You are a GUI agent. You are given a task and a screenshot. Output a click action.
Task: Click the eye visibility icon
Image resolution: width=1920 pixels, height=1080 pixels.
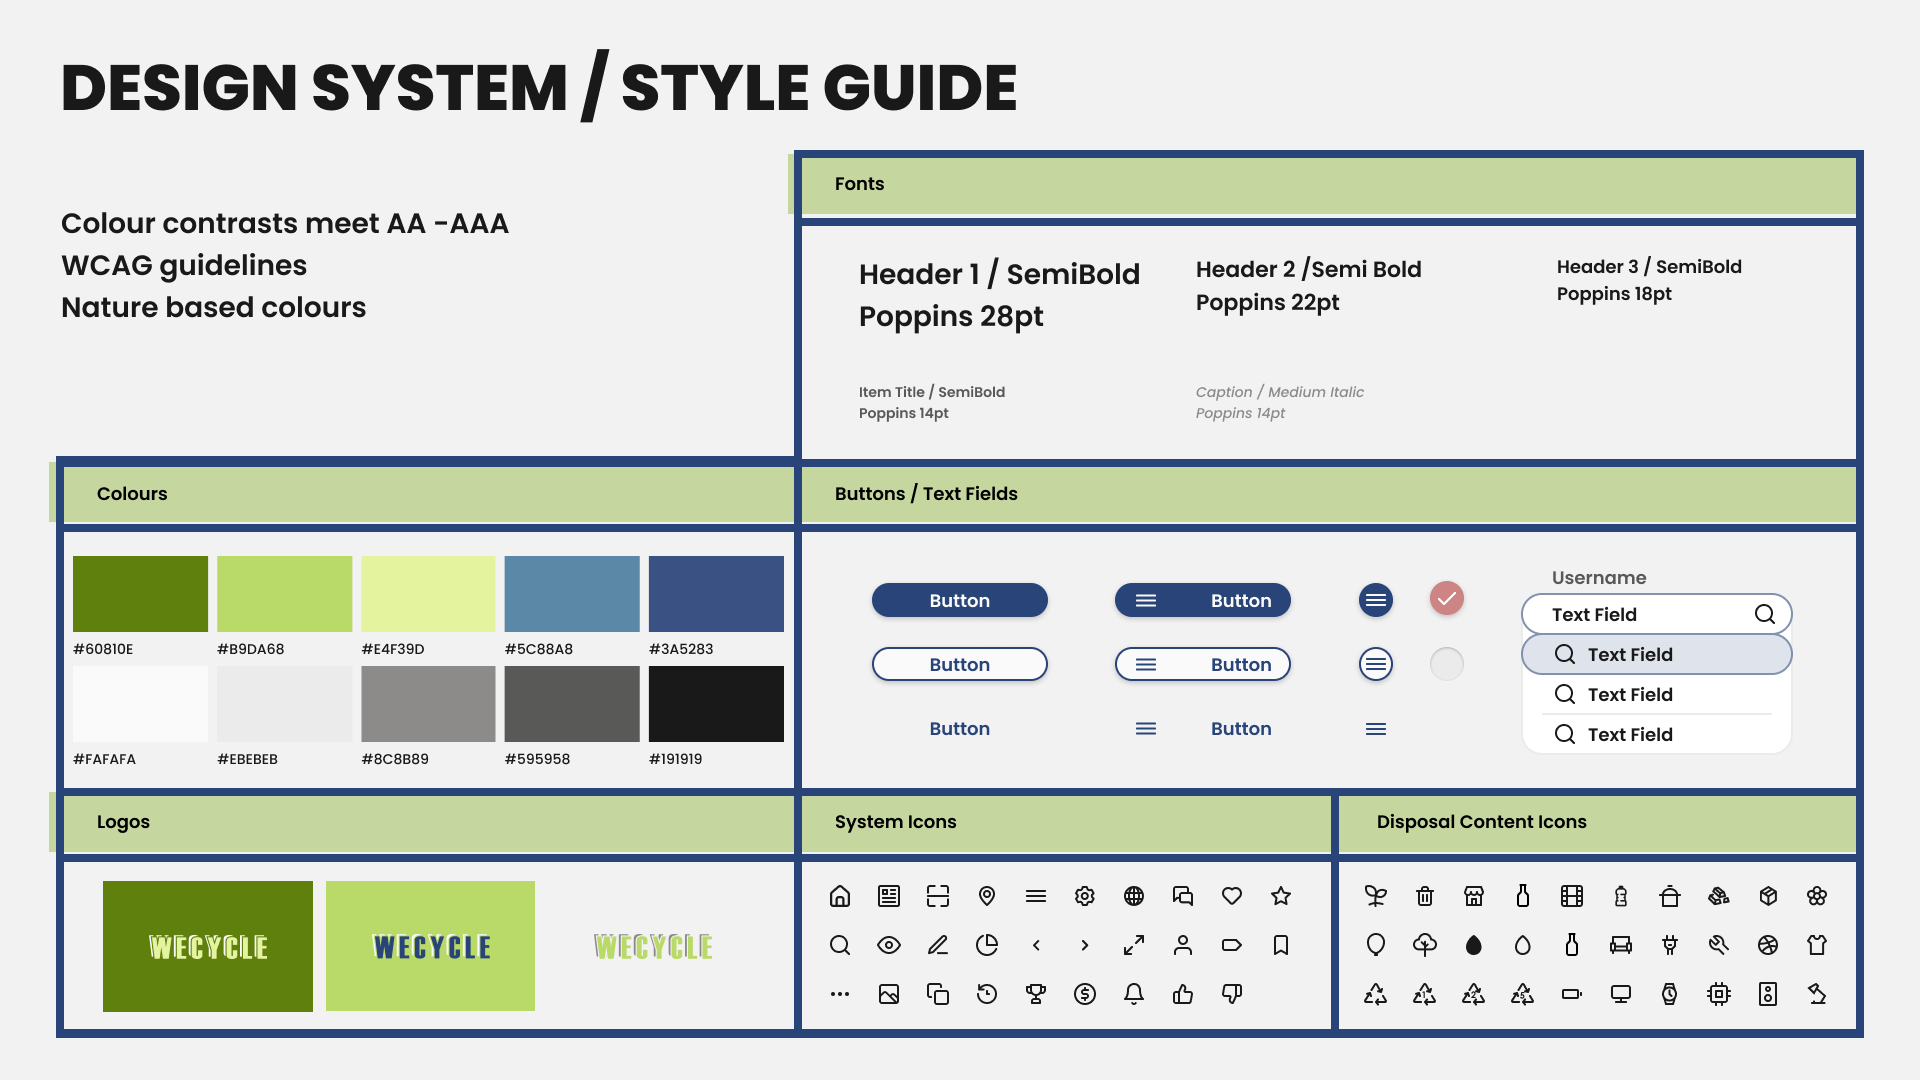[889, 945]
